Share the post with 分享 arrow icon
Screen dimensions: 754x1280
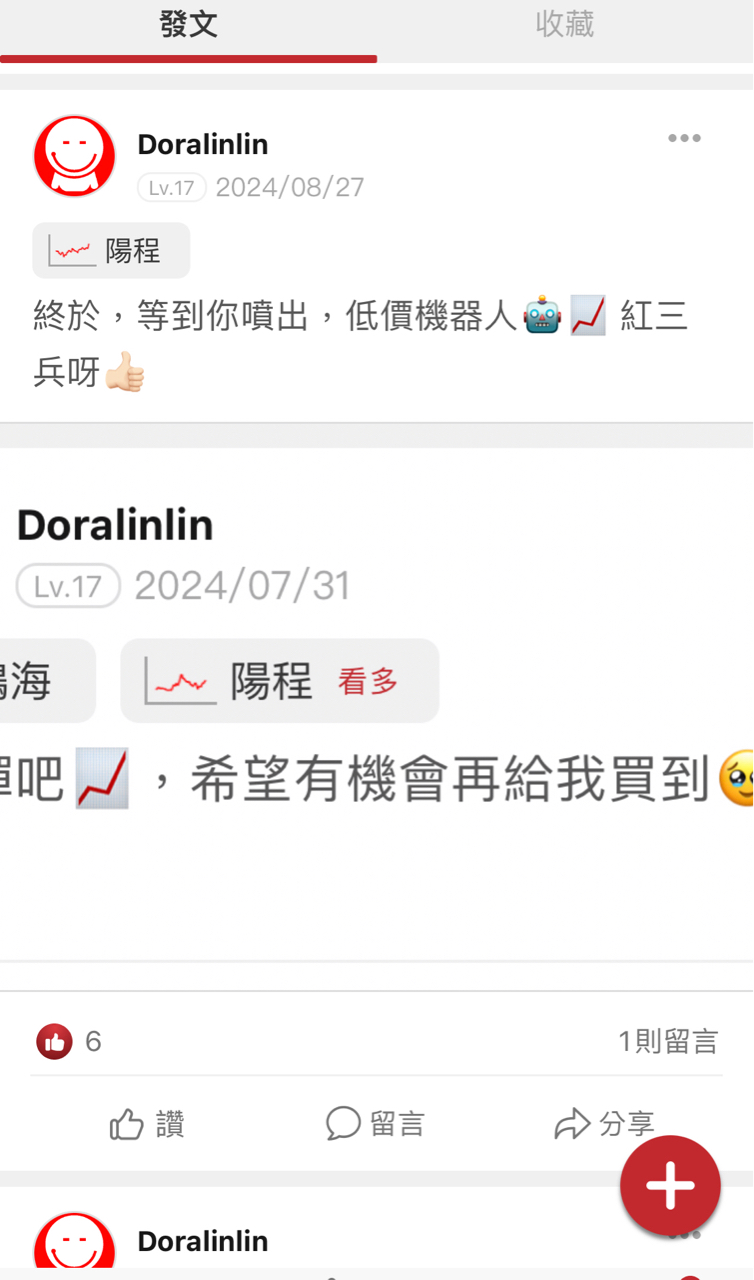click(x=604, y=1124)
